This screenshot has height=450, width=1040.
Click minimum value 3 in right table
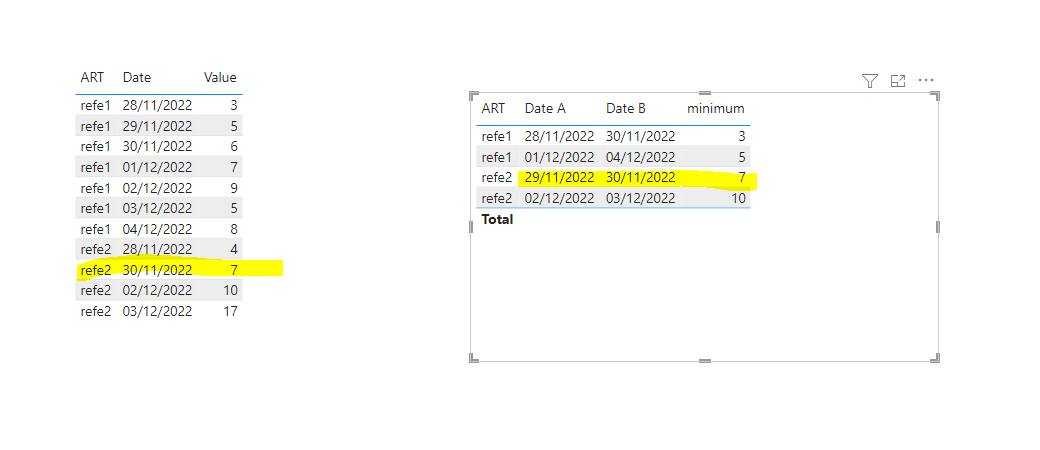coord(742,136)
